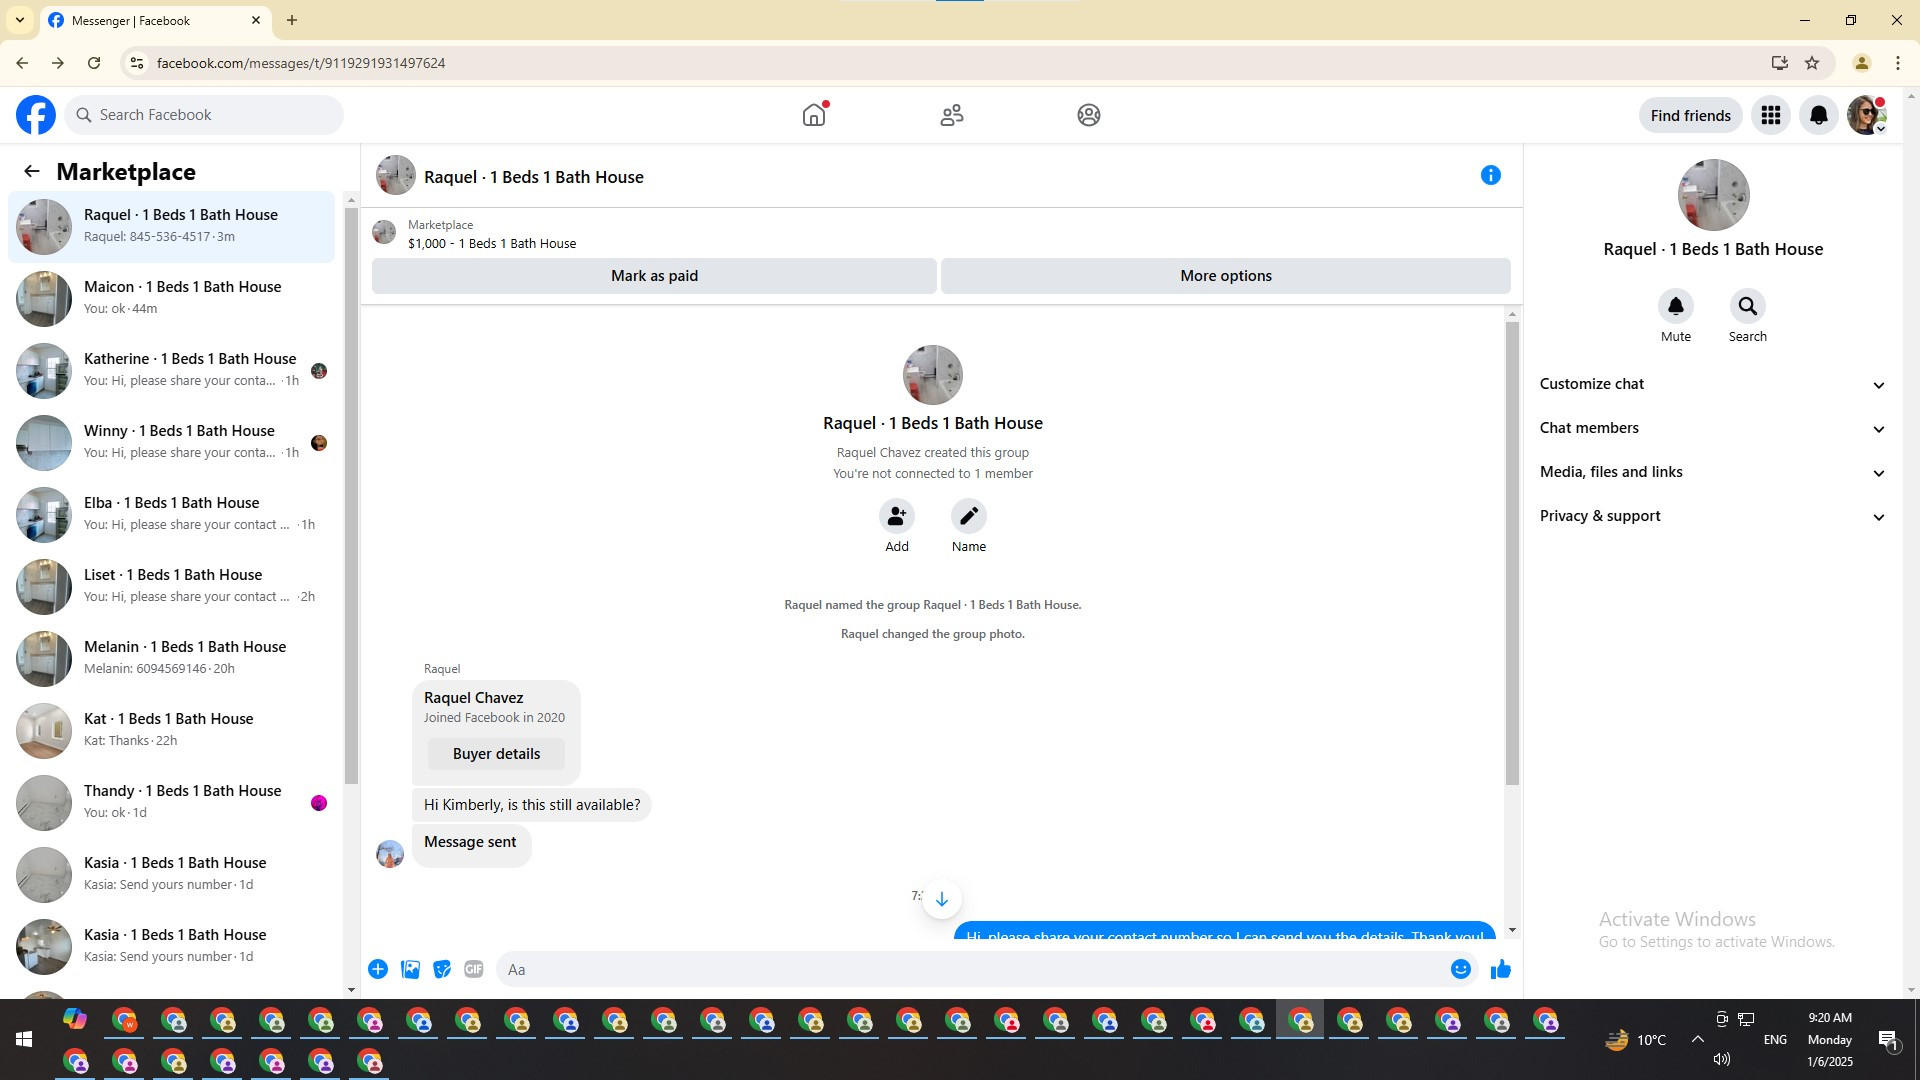Open the GIF picker icon
Screen dimensions: 1920x1080
(x=474, y=969)
